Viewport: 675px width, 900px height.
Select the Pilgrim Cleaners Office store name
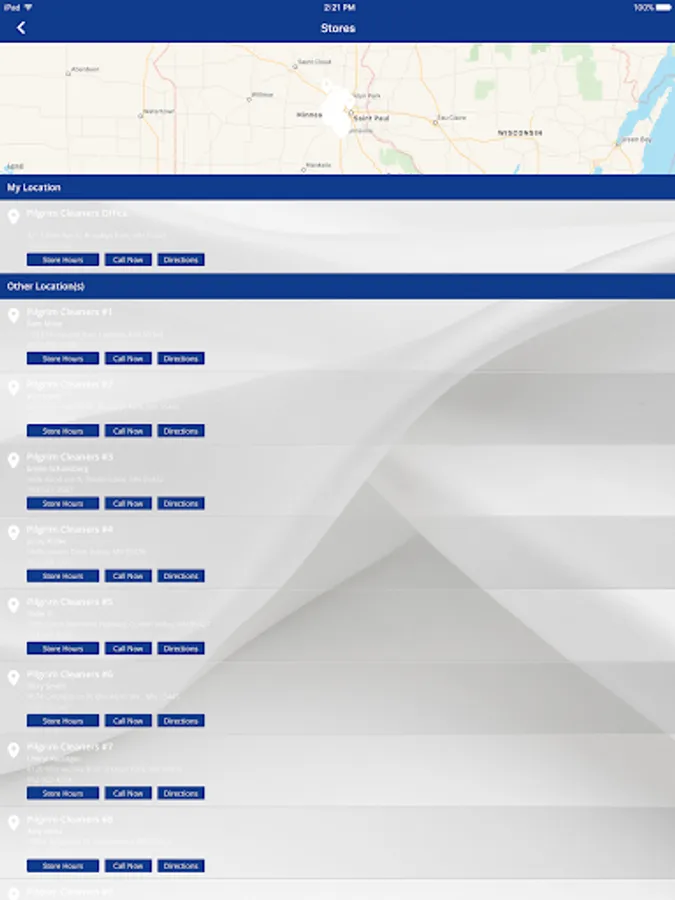(77, 213)
